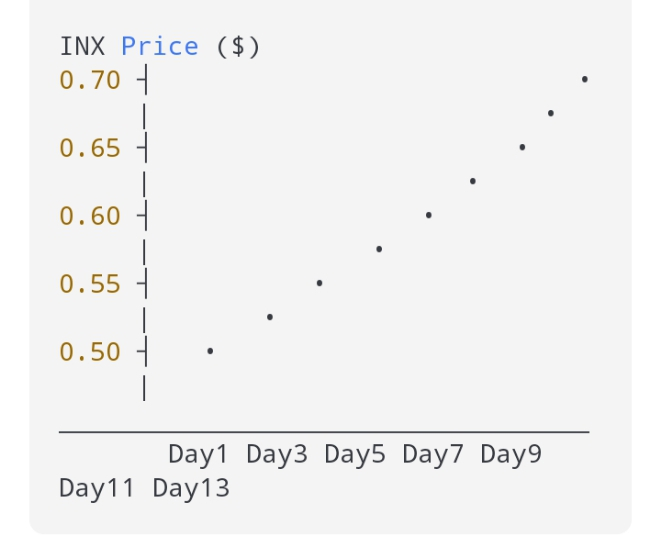Click the blue Price word in title

pyautogui.click(x=160, y=47)
